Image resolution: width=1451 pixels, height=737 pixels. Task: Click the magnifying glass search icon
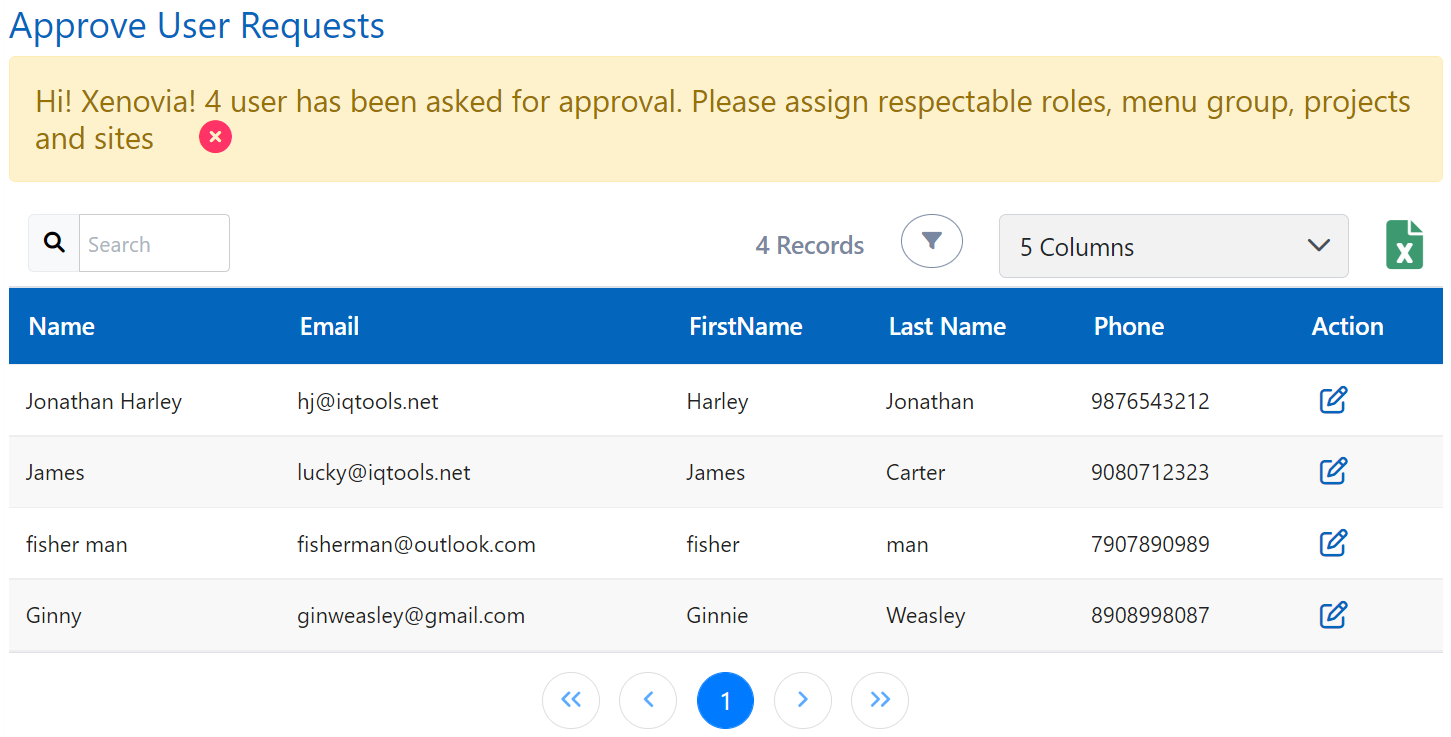[x=55, y=243]
